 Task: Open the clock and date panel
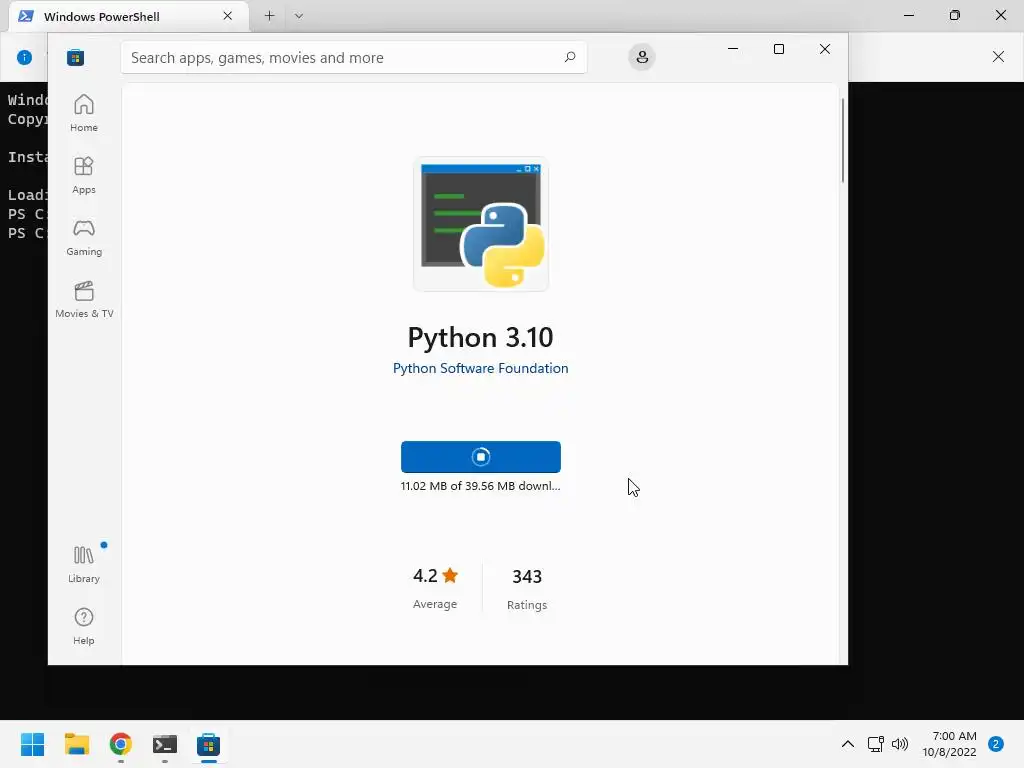coord(950,744)
